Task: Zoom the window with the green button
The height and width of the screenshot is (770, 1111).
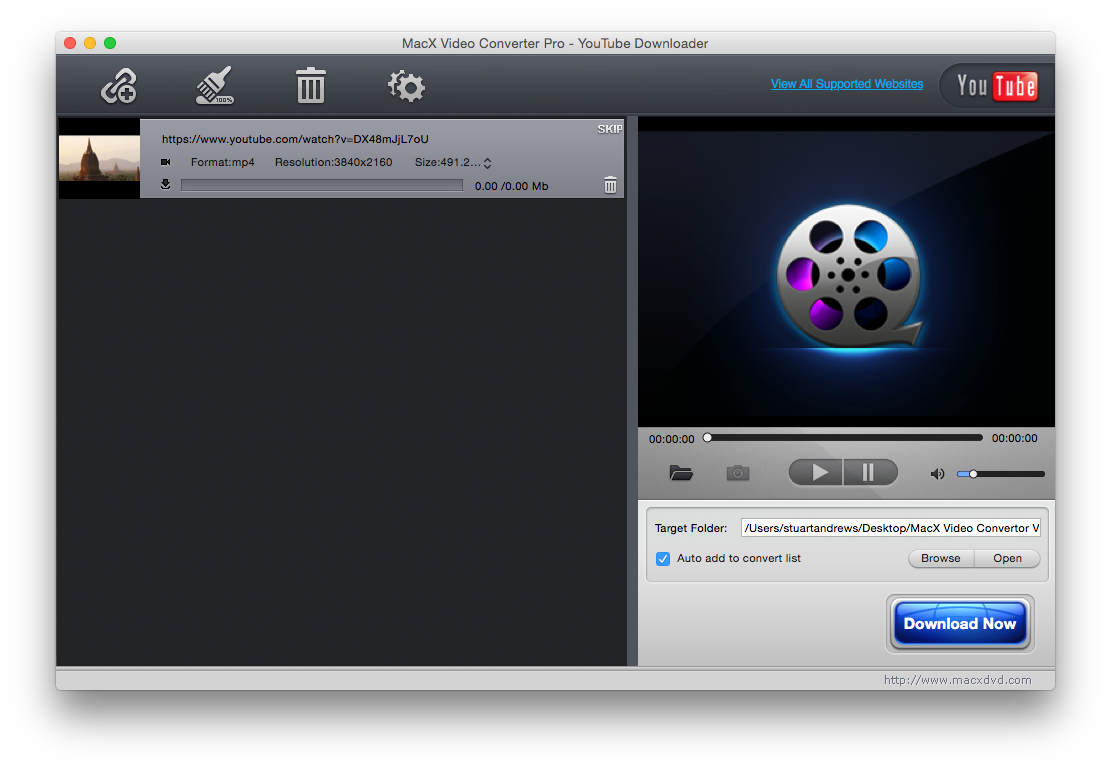Action: [x=110, y=43]
